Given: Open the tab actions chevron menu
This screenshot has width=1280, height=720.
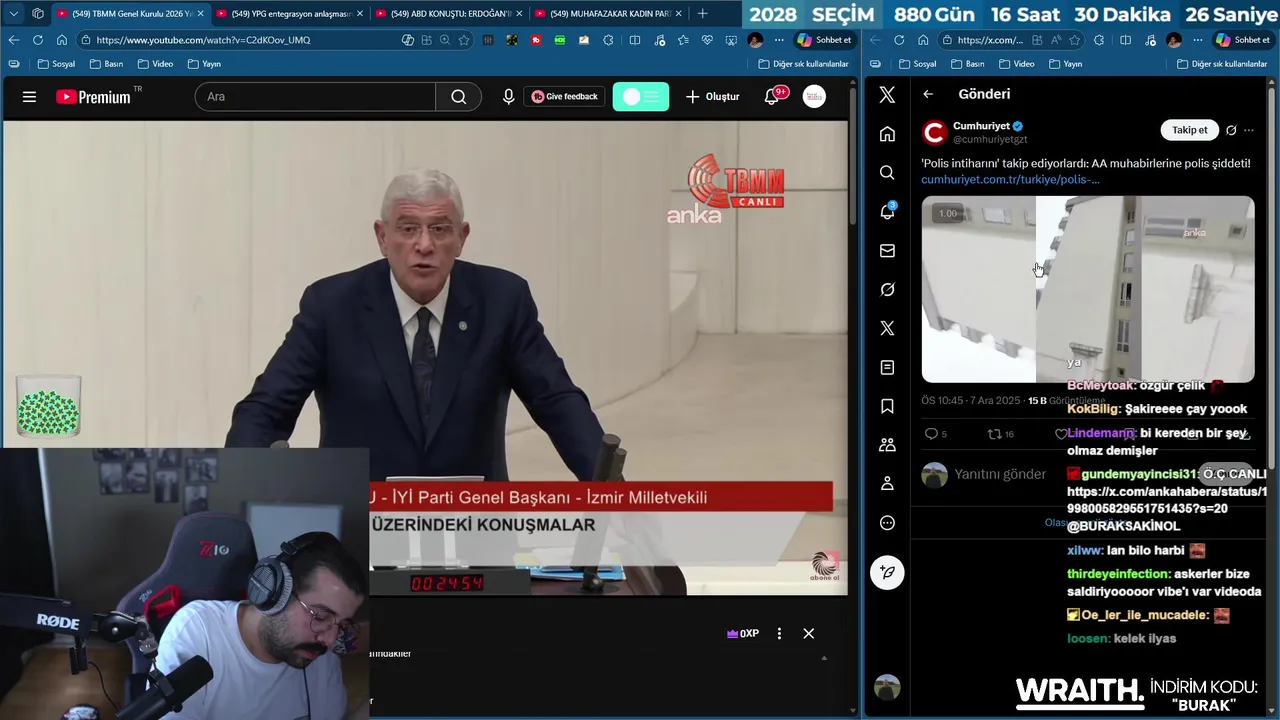Looking at the screenshot, I should [x=13, y=13].
